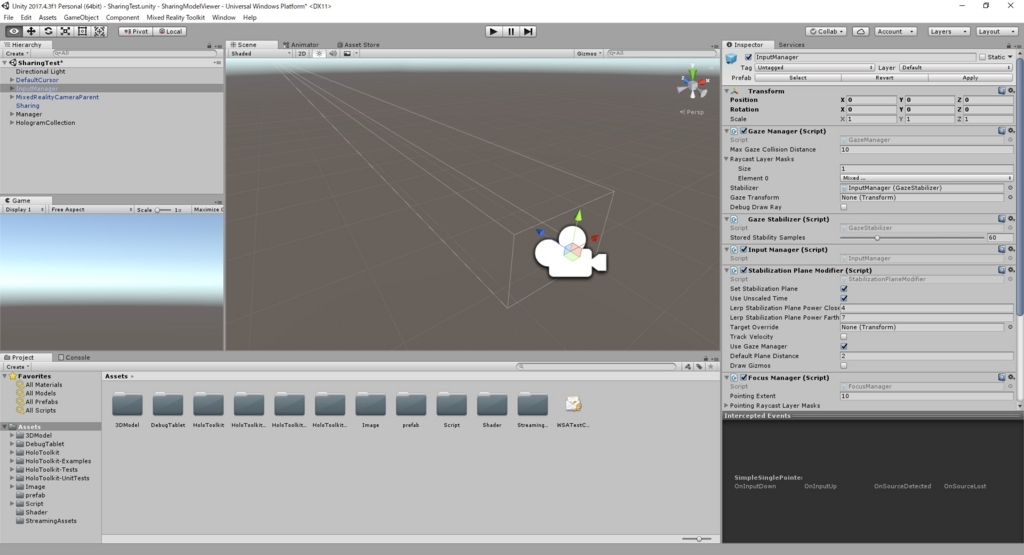This screenshot has height=555, width=1024.
Task: Open Input Manager help book icon
Action: [1001, 249]
